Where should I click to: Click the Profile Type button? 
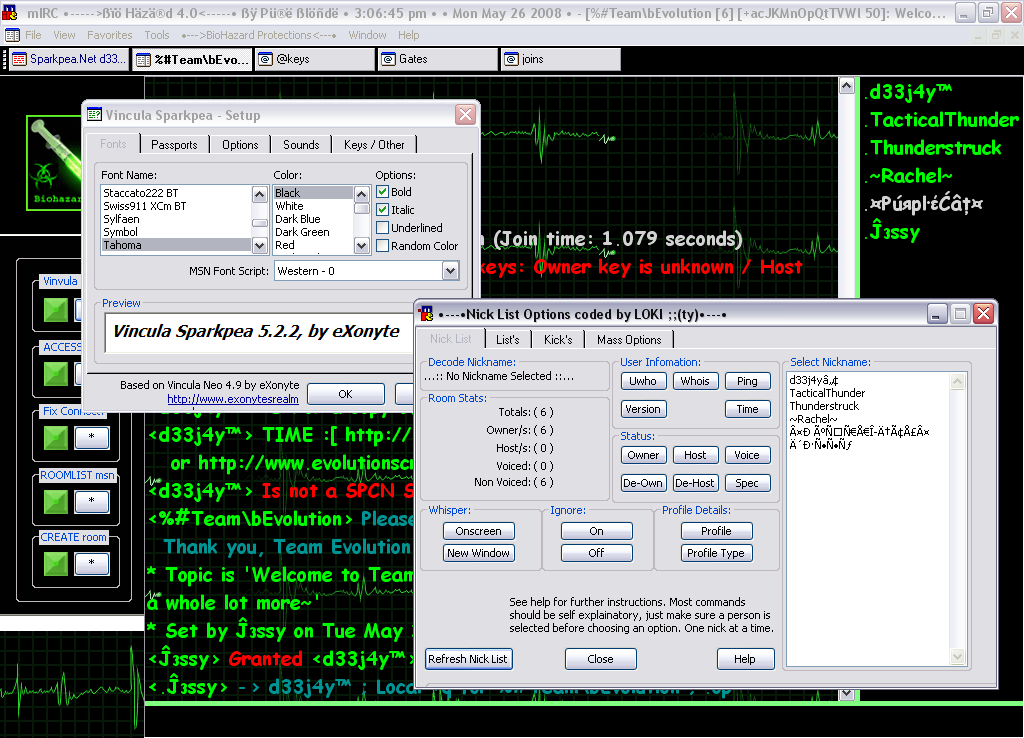click(x=716, y=553)
